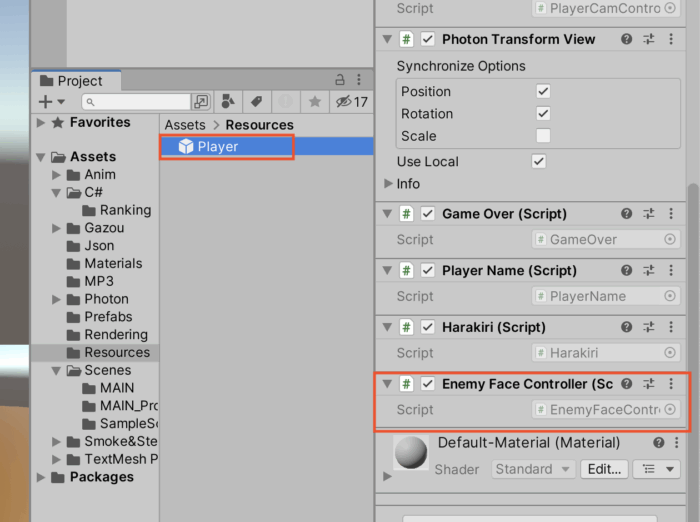Viewport: 700px width, 522px height.
Task: Open more options for Harakiri script
Action: [670, 327]
